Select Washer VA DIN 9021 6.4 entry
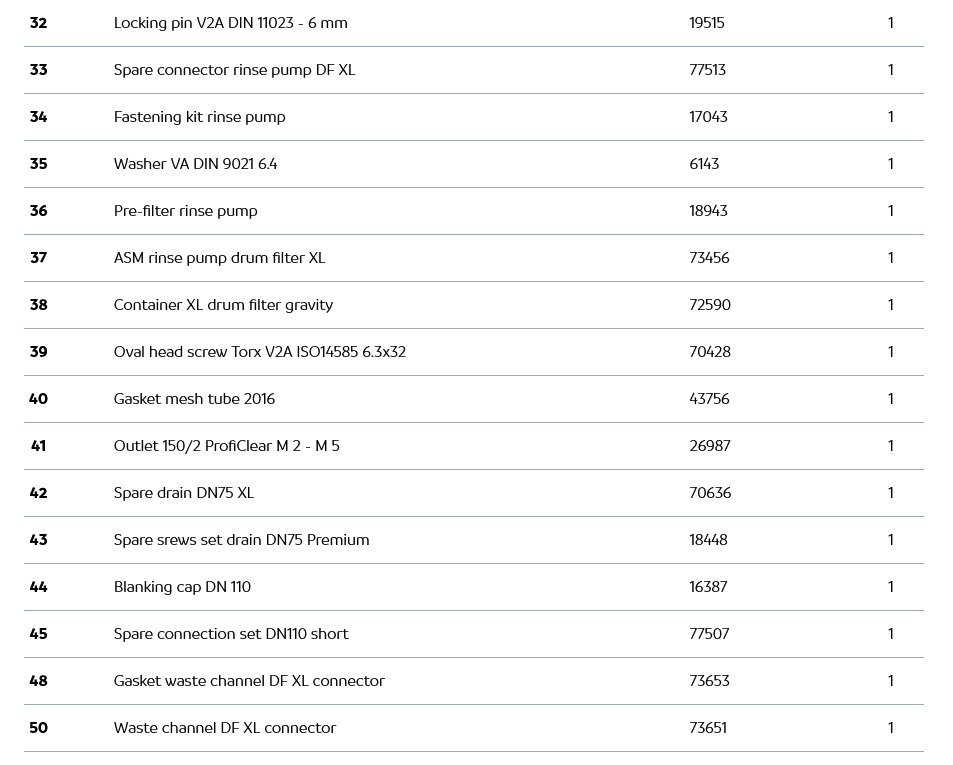The image size is (953, 765). (x=195, y=164)
